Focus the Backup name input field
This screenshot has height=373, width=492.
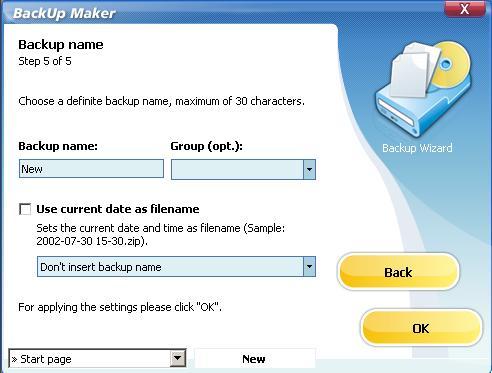tap(91, 169)
